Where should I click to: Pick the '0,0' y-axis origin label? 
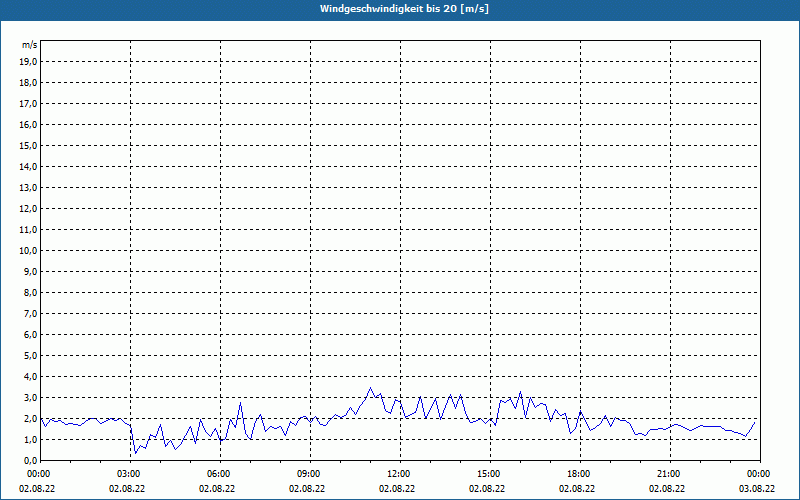(30, 461)
